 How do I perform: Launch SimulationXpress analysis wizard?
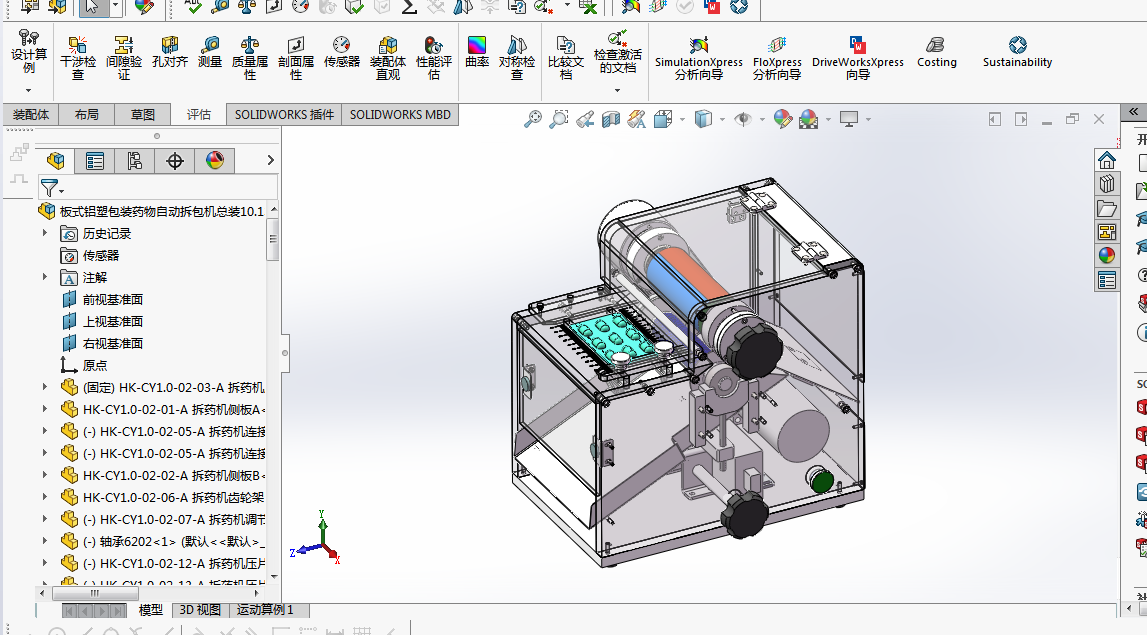click(699, 58)
